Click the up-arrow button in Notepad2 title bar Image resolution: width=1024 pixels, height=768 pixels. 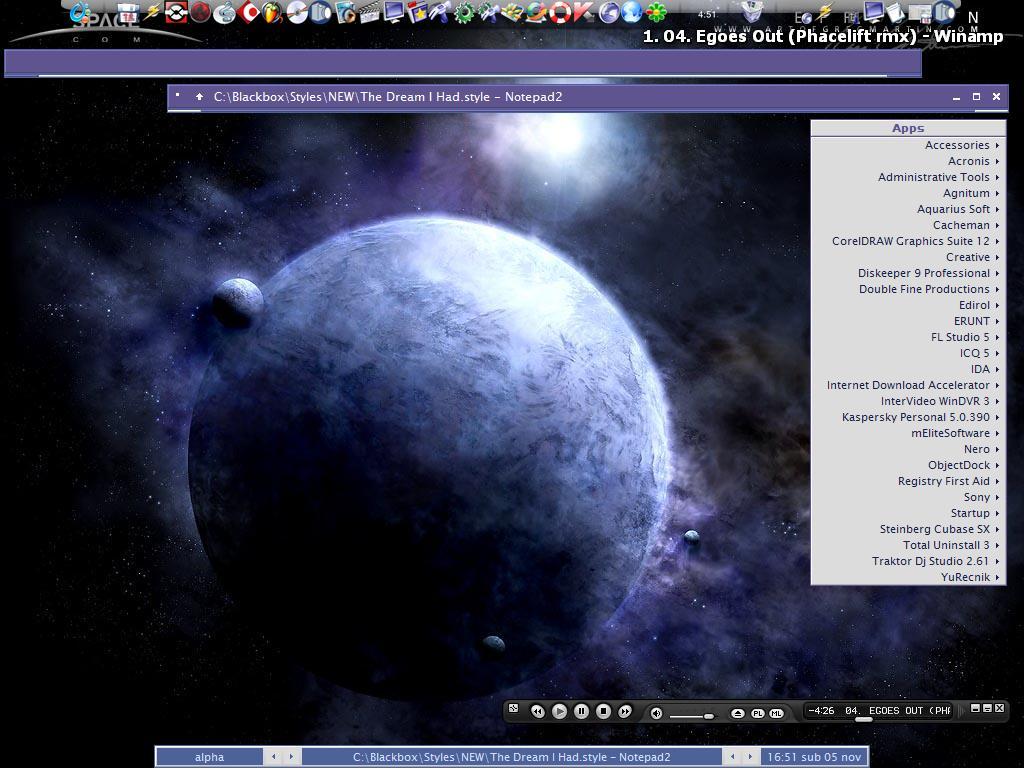199,97
